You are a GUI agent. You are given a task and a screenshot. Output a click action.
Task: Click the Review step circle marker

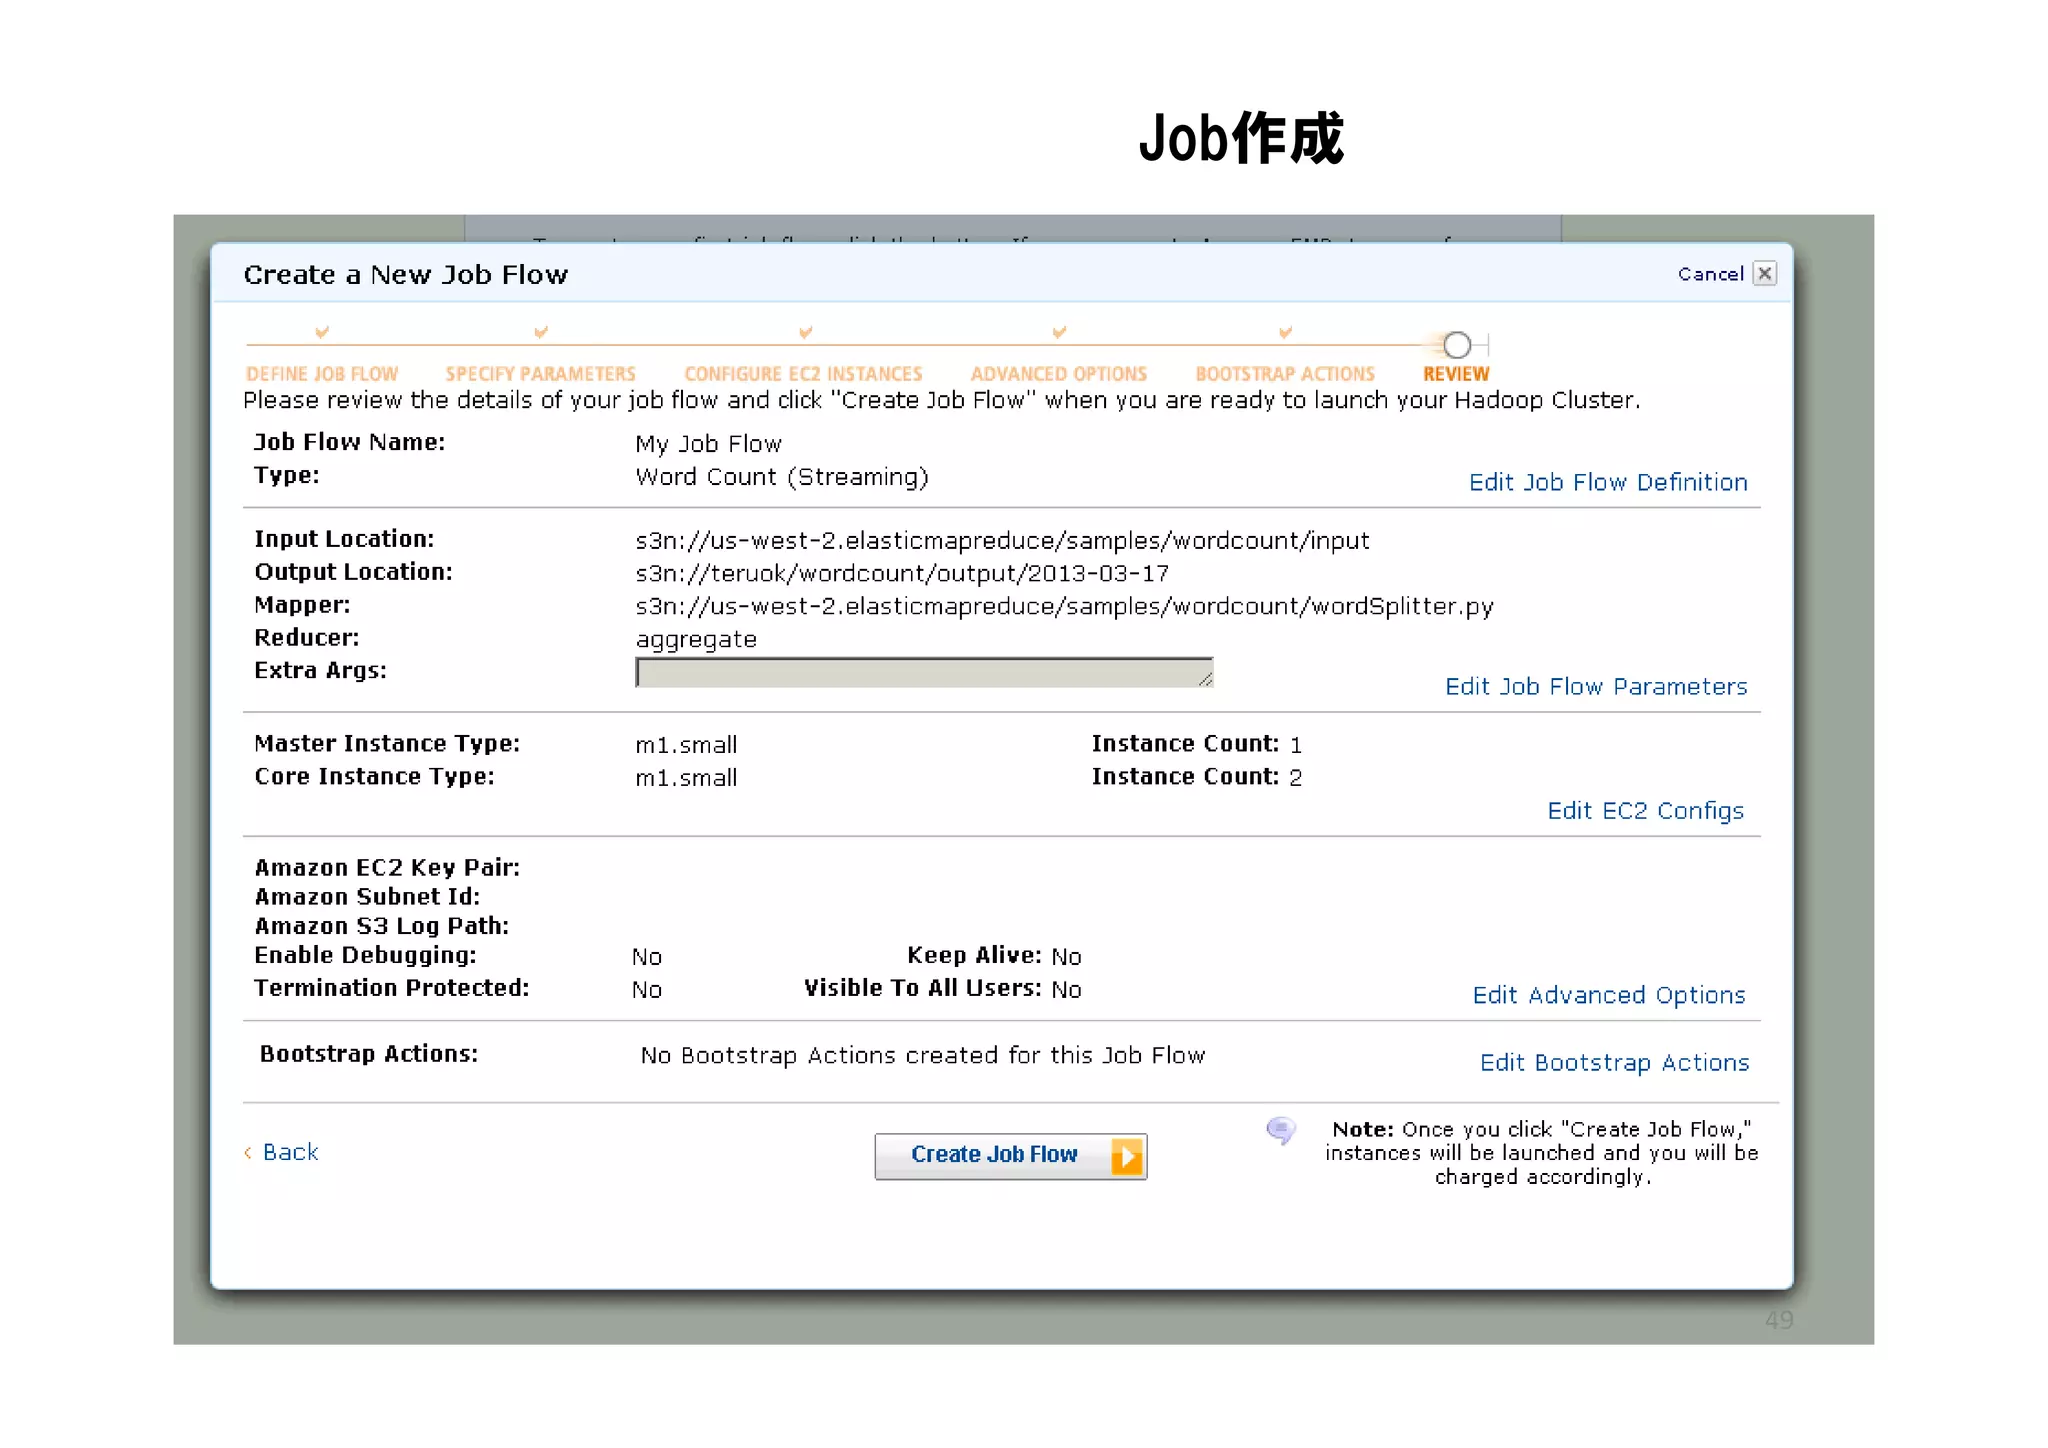coord(1457,345)
